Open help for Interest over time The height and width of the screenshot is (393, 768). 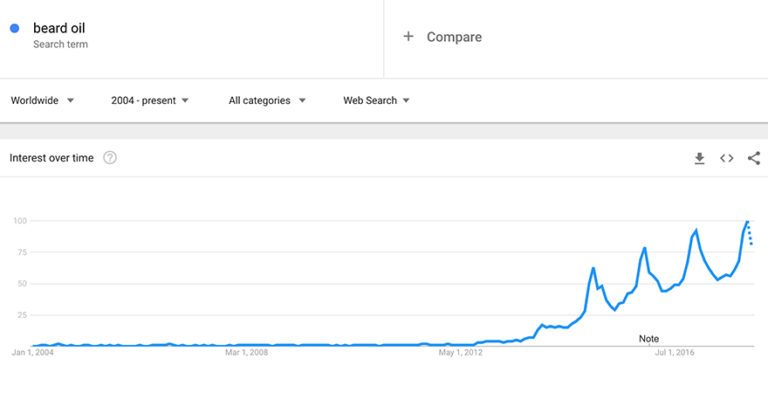110,158
